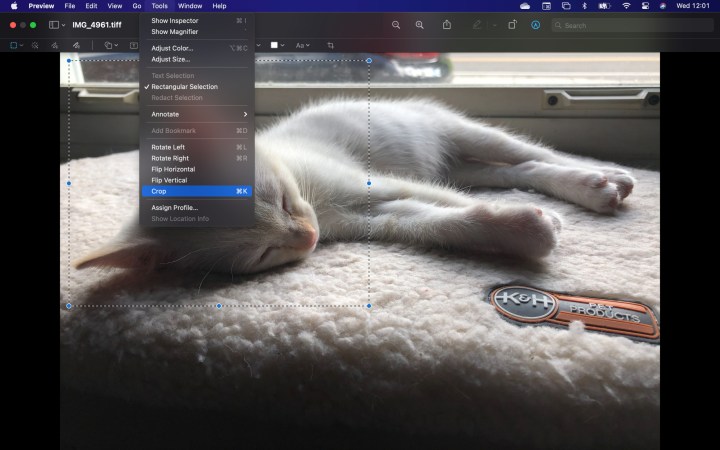Click the bottom-middle selection handle
The image size is (720, 450).
tap(219, 306)
